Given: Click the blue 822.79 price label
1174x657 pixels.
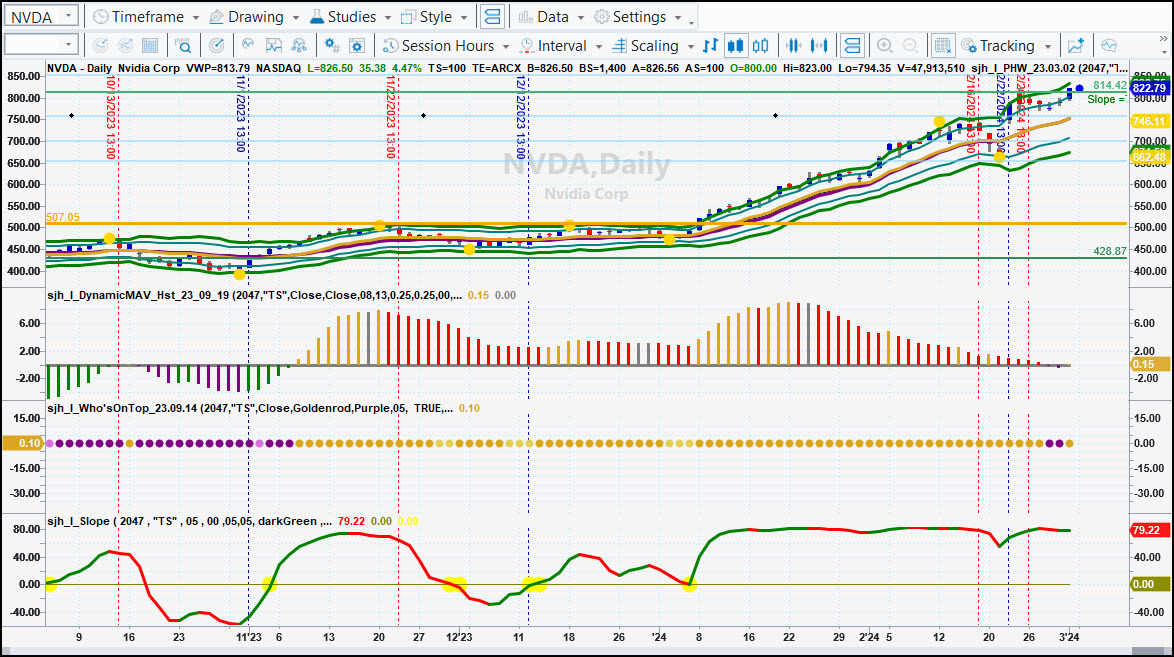Looking at the screenshot, I should [x=1149, y=88].
